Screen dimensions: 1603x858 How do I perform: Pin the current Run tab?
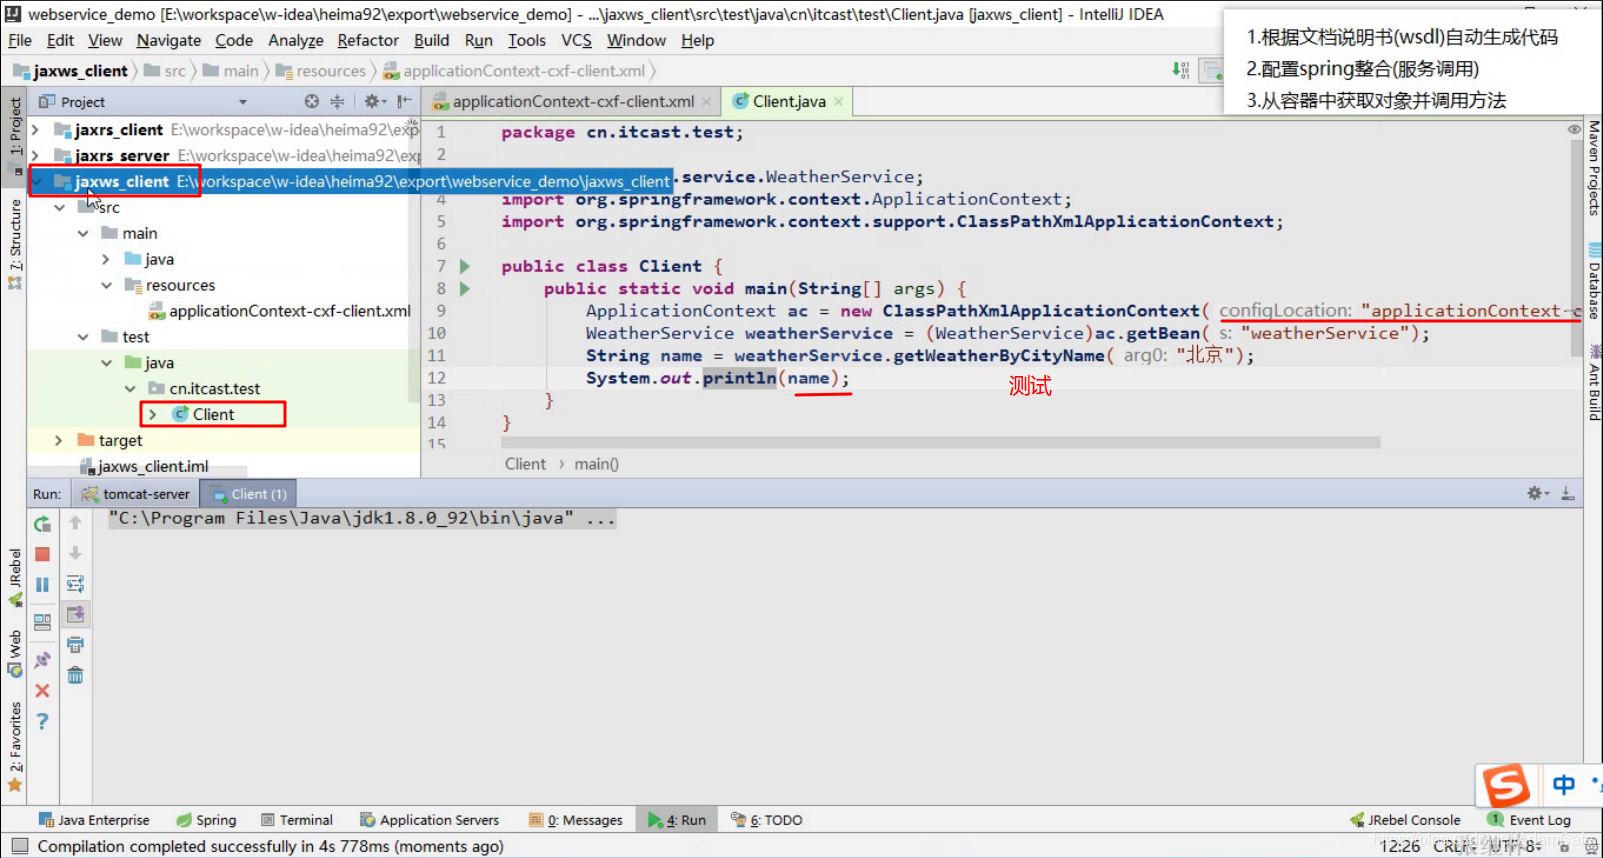(x=42, y=660)
